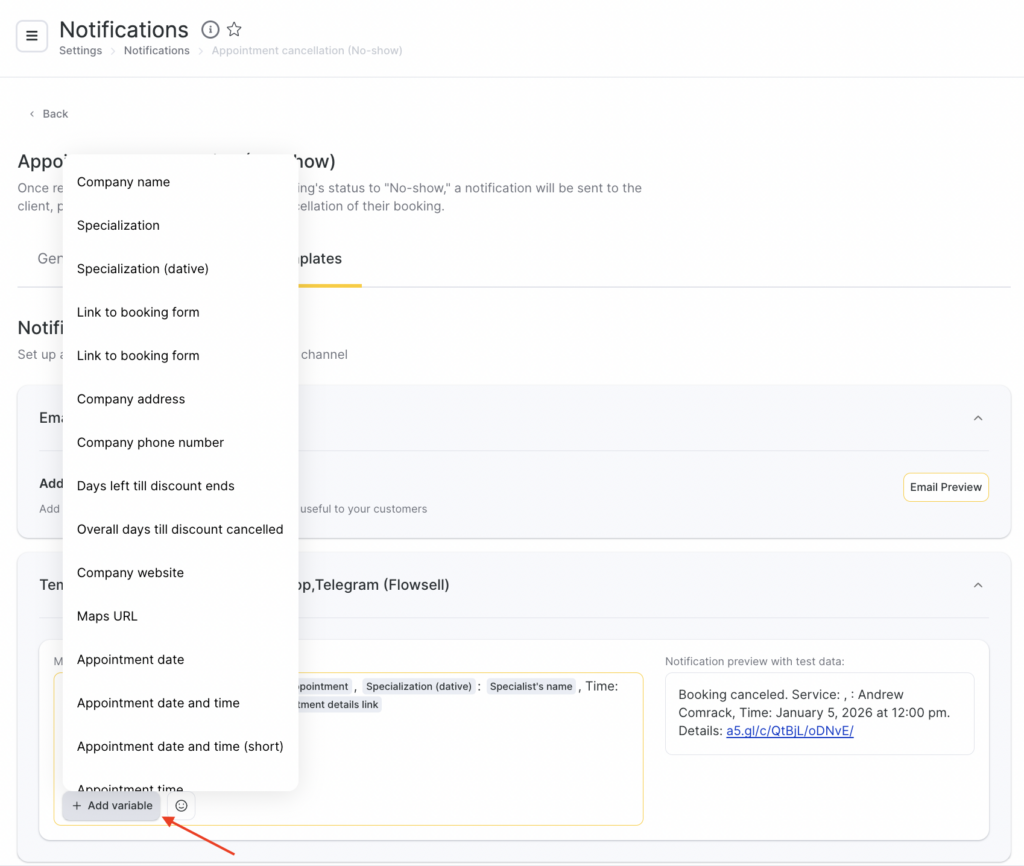Choose Appointment date and time (short)
1024x866 pixels.
[180, 746]
